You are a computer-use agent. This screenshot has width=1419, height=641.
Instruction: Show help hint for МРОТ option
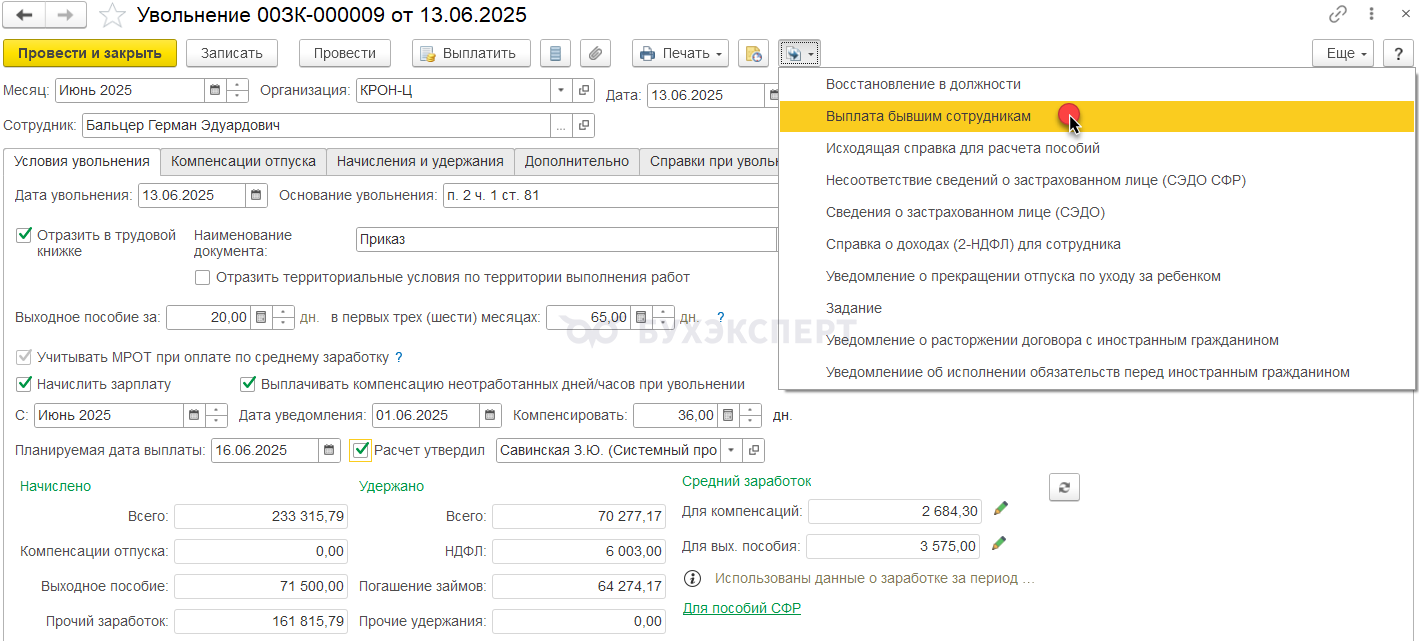click(x=399, y=357)
